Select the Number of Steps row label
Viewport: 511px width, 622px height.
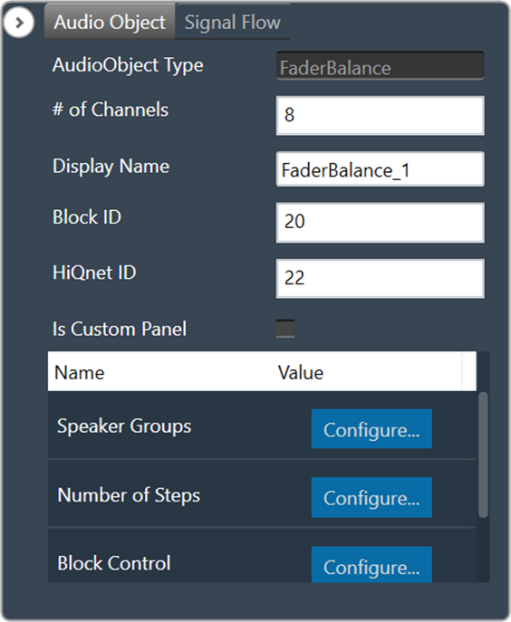click(129, 495)
